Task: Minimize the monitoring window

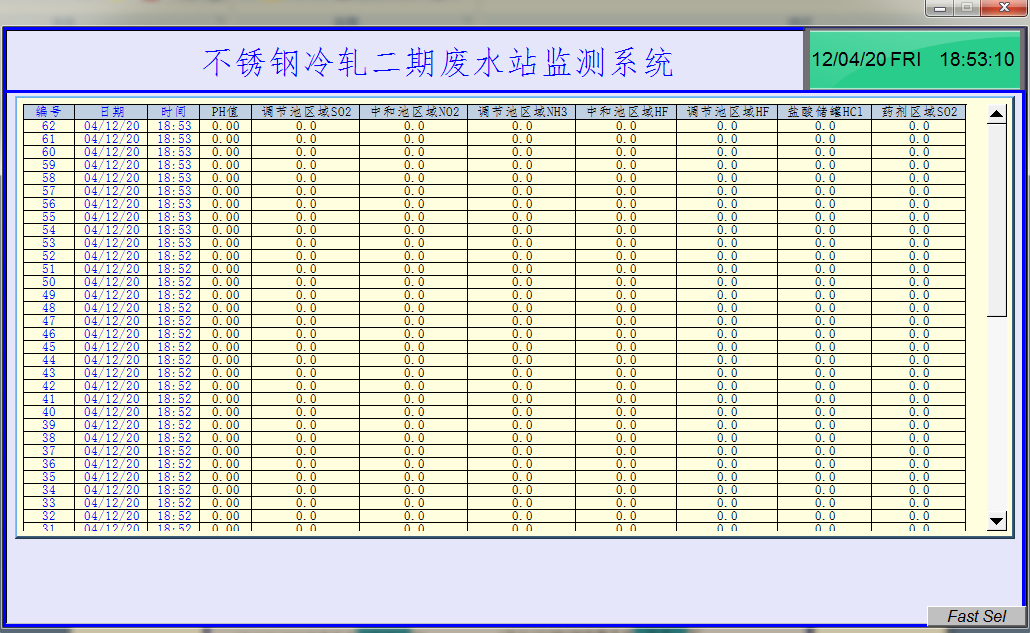Action: (940, 8)
